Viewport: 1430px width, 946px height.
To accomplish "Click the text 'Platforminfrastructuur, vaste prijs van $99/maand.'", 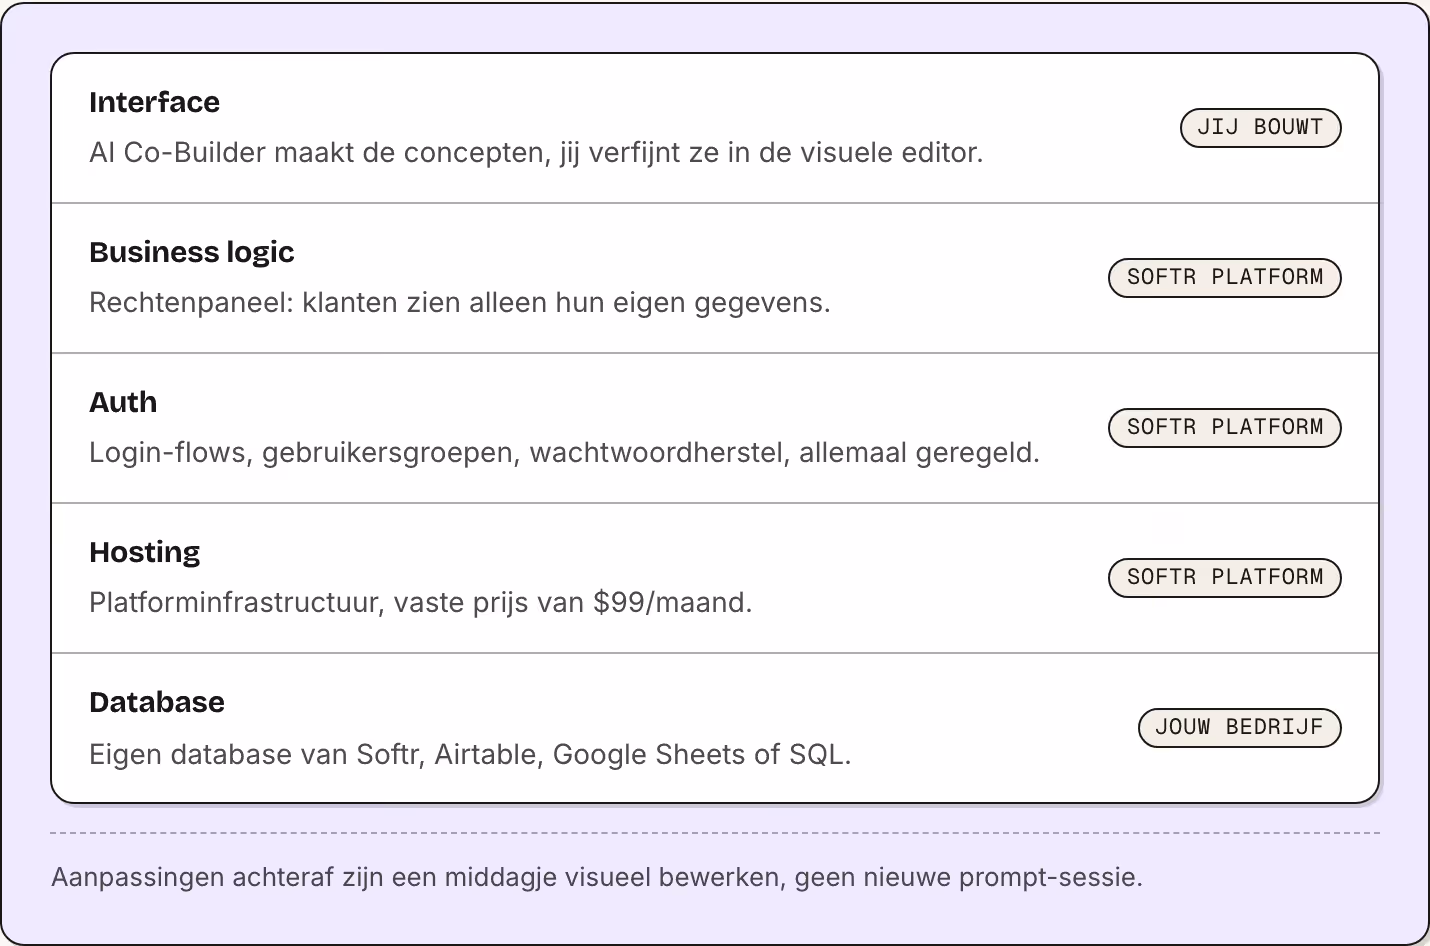I will [420, 603].
